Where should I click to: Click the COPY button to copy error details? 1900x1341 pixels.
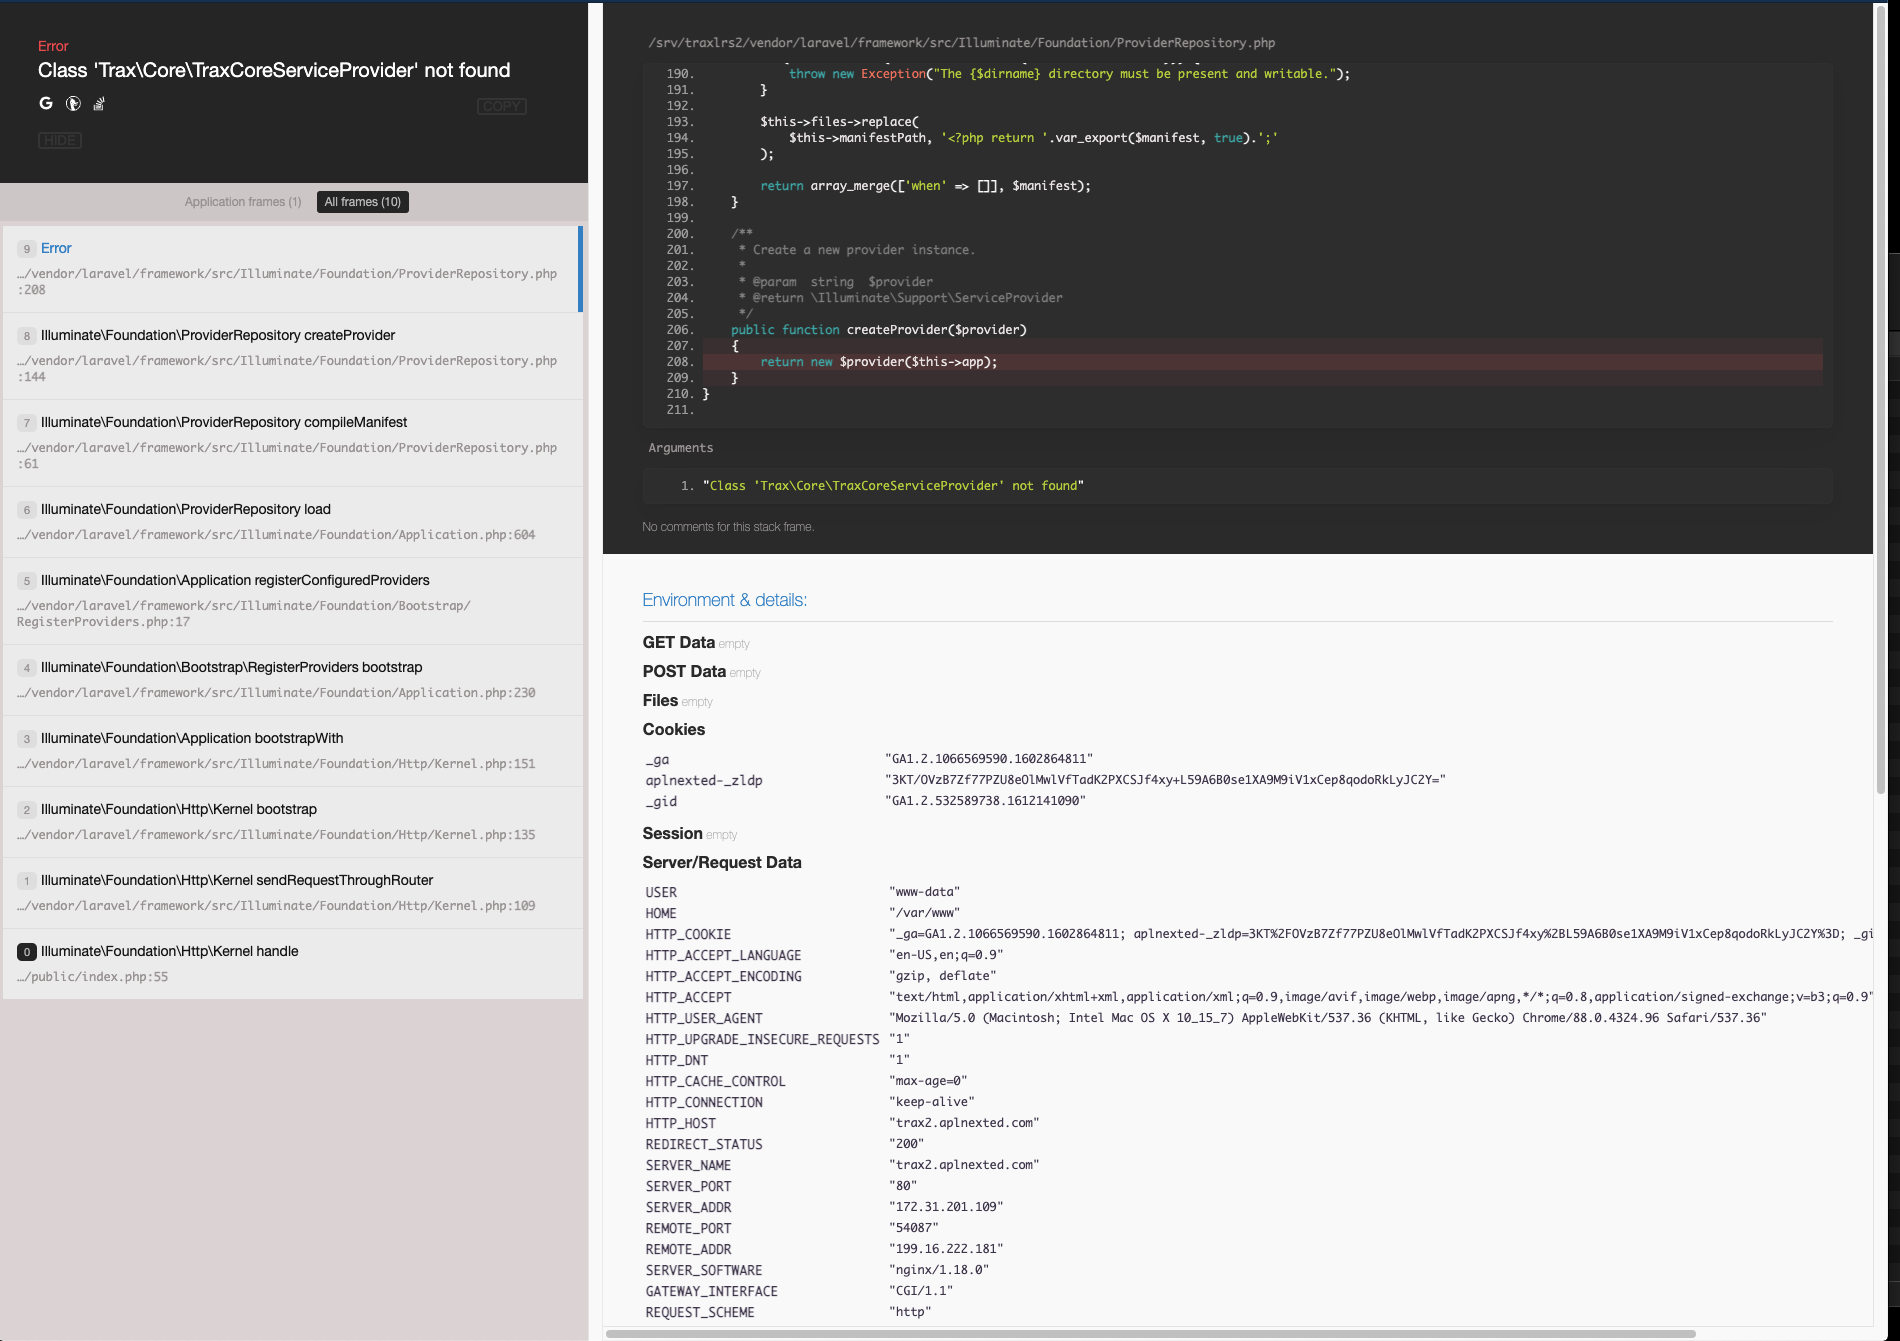tap(501, 106)
